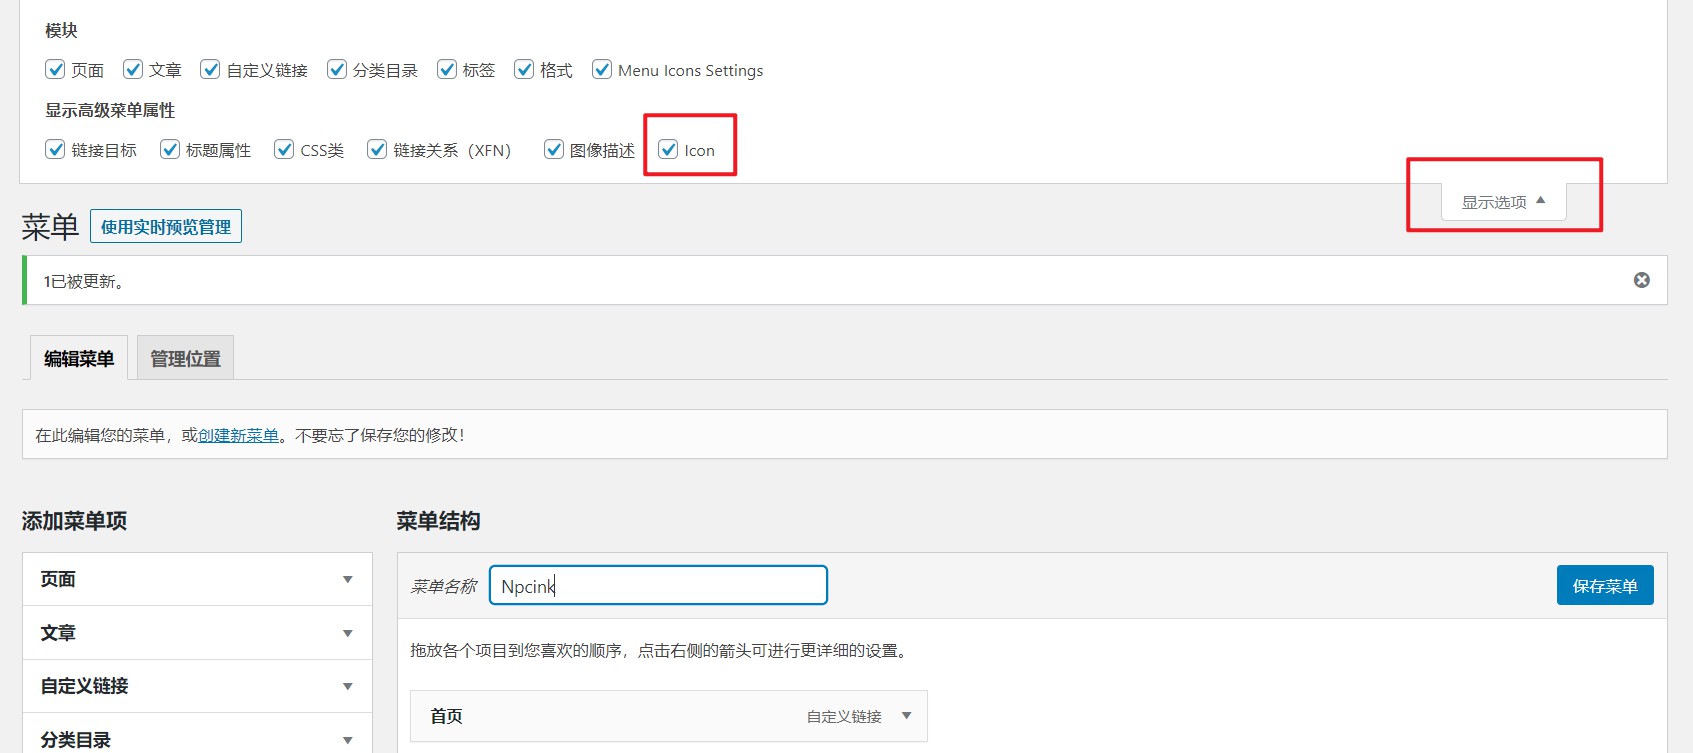
Task: Collapse the 显示选项 screen options panel
Action: coord(1503,202)
